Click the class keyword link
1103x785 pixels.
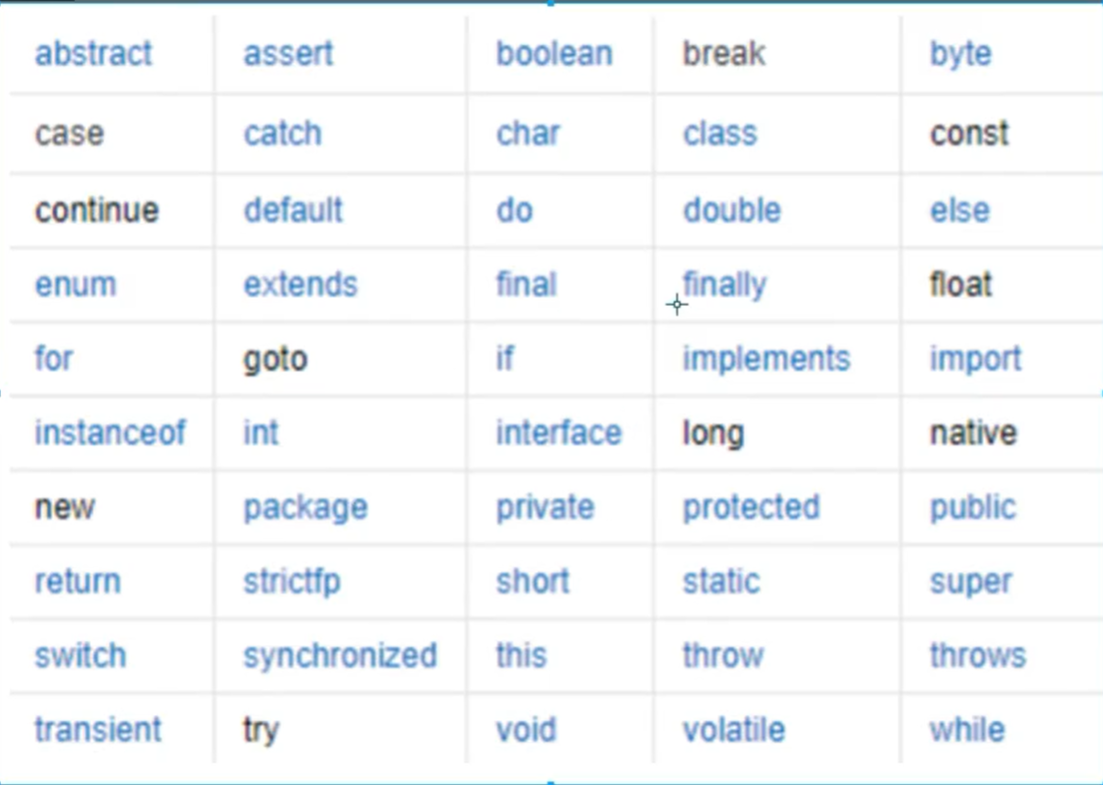pos(720,133)
